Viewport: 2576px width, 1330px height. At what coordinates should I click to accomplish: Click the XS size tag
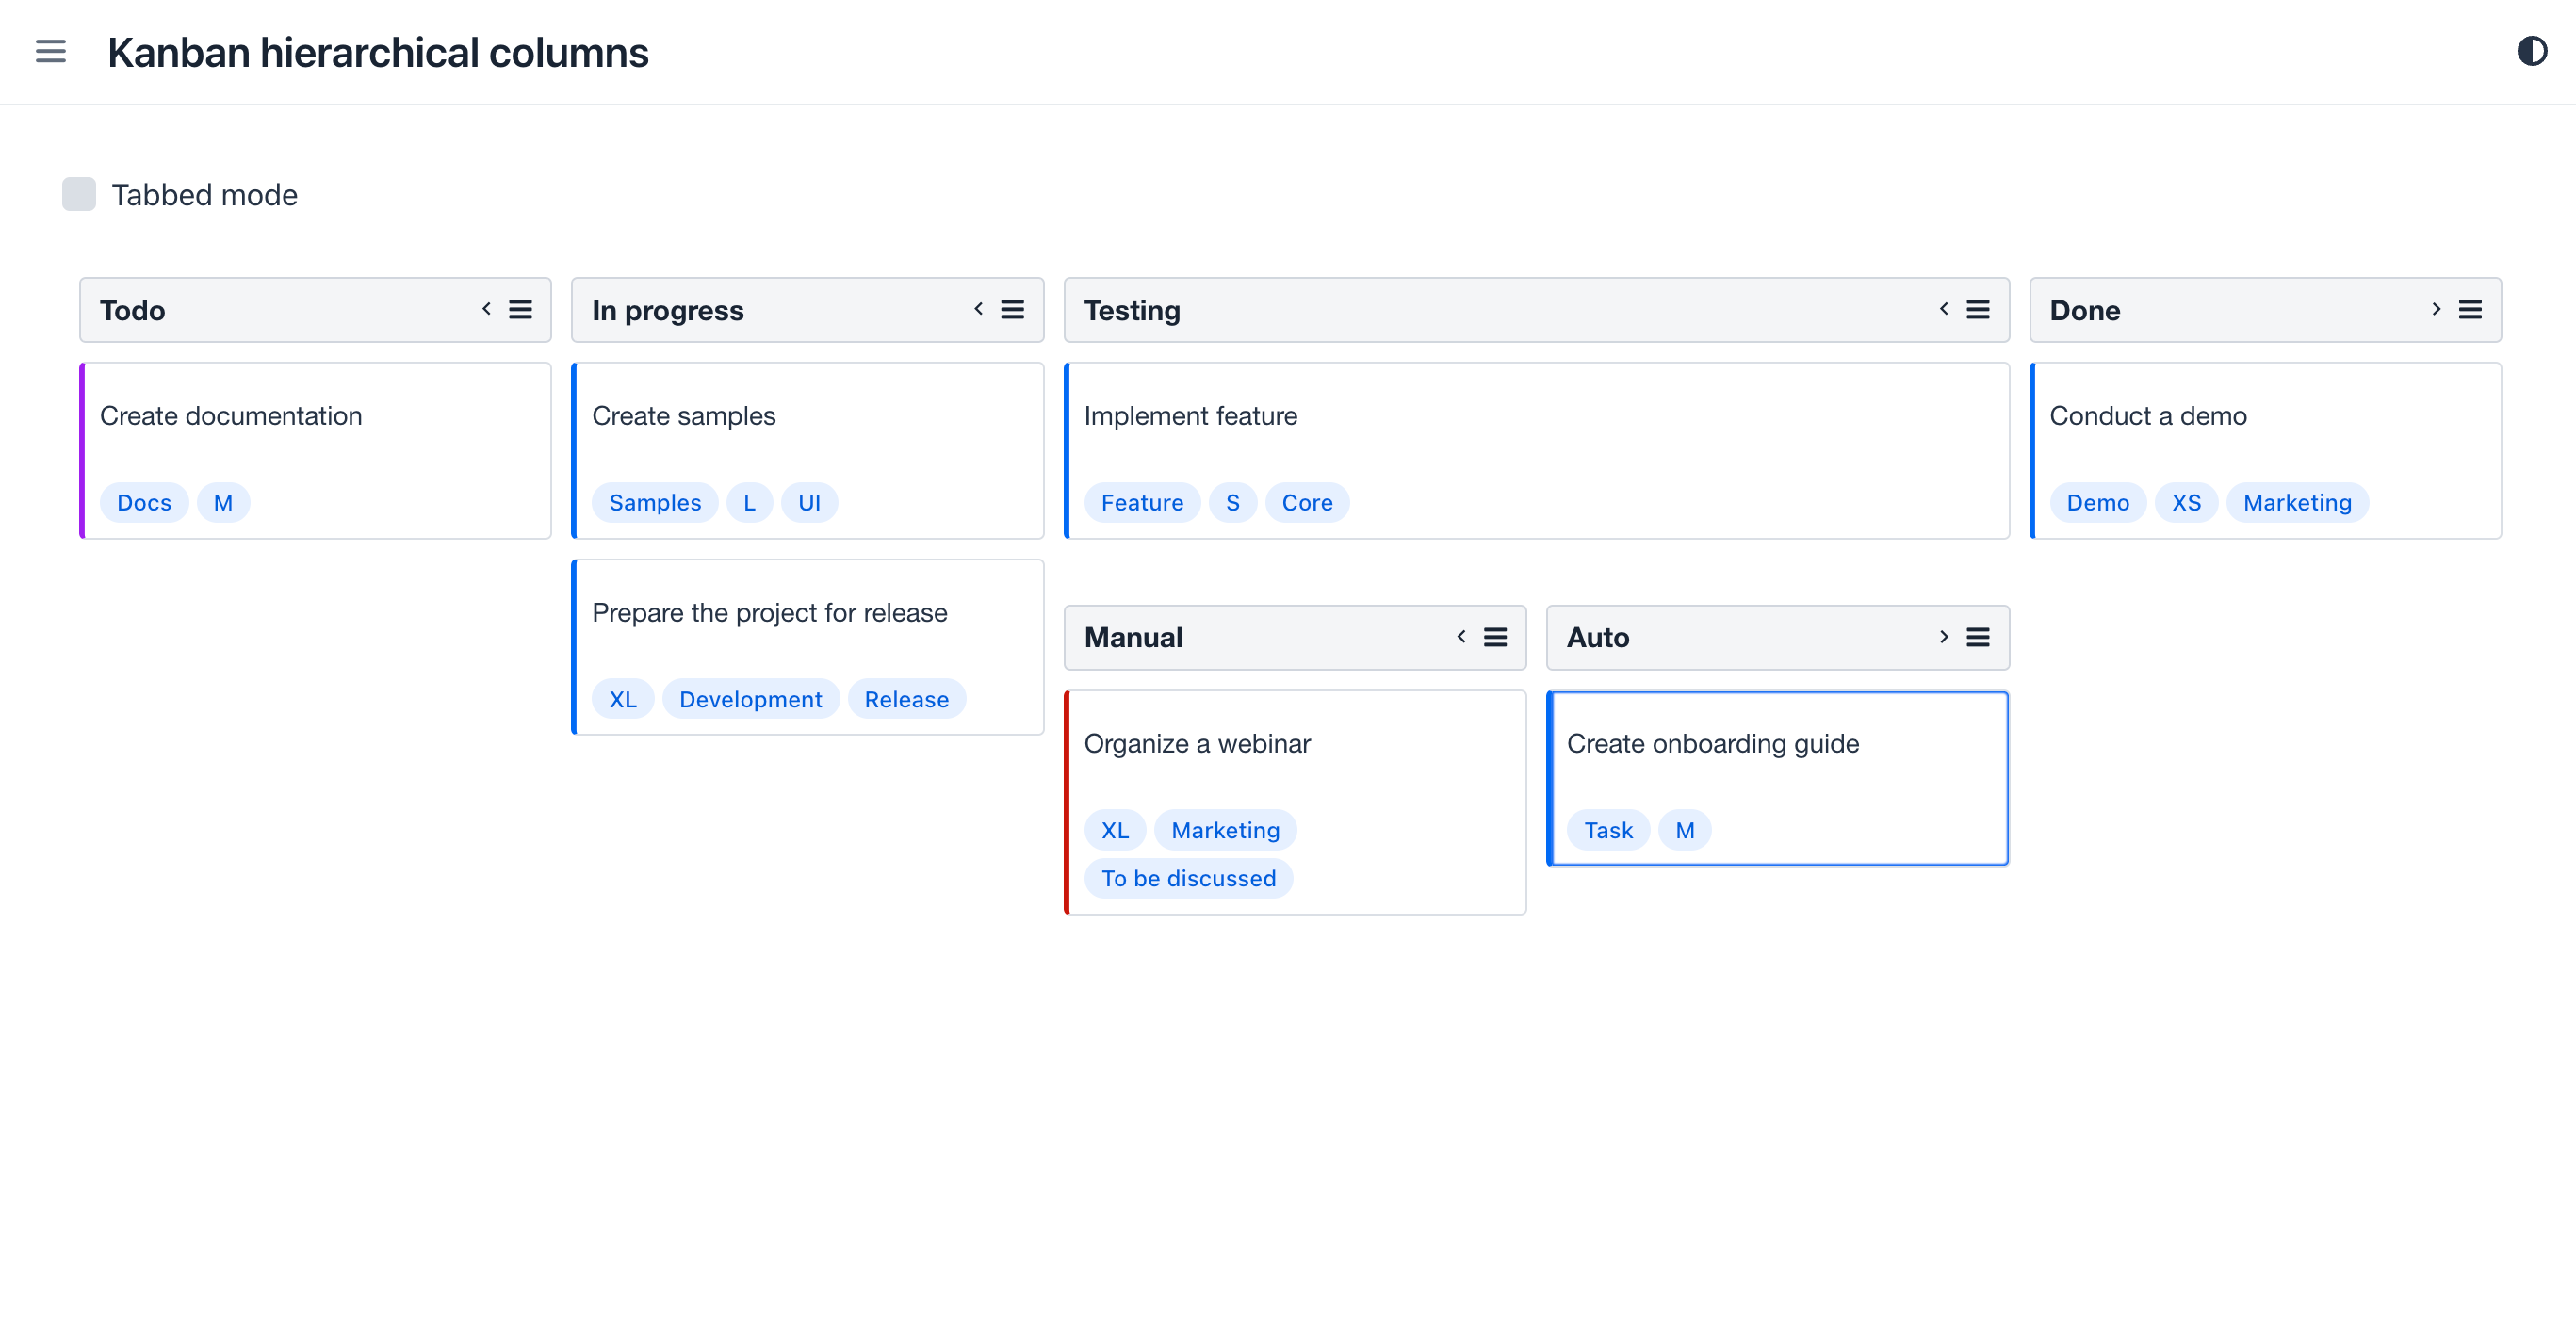point(2186,502)
